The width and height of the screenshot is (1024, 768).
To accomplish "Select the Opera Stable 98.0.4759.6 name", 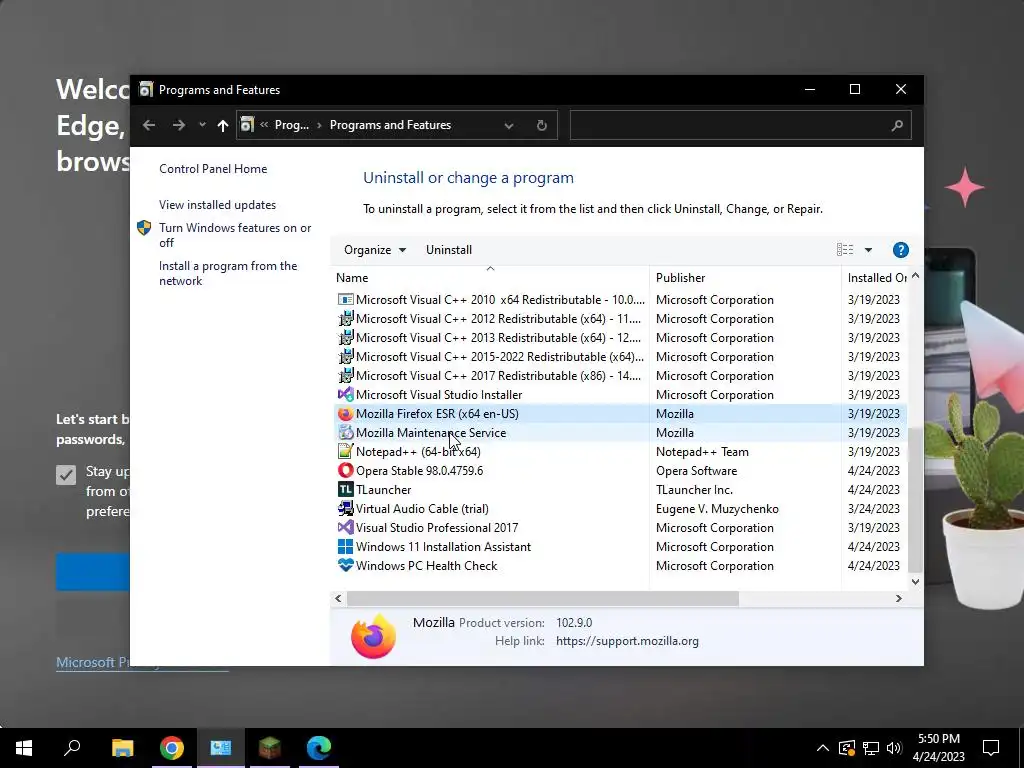I will pos(419,471).
